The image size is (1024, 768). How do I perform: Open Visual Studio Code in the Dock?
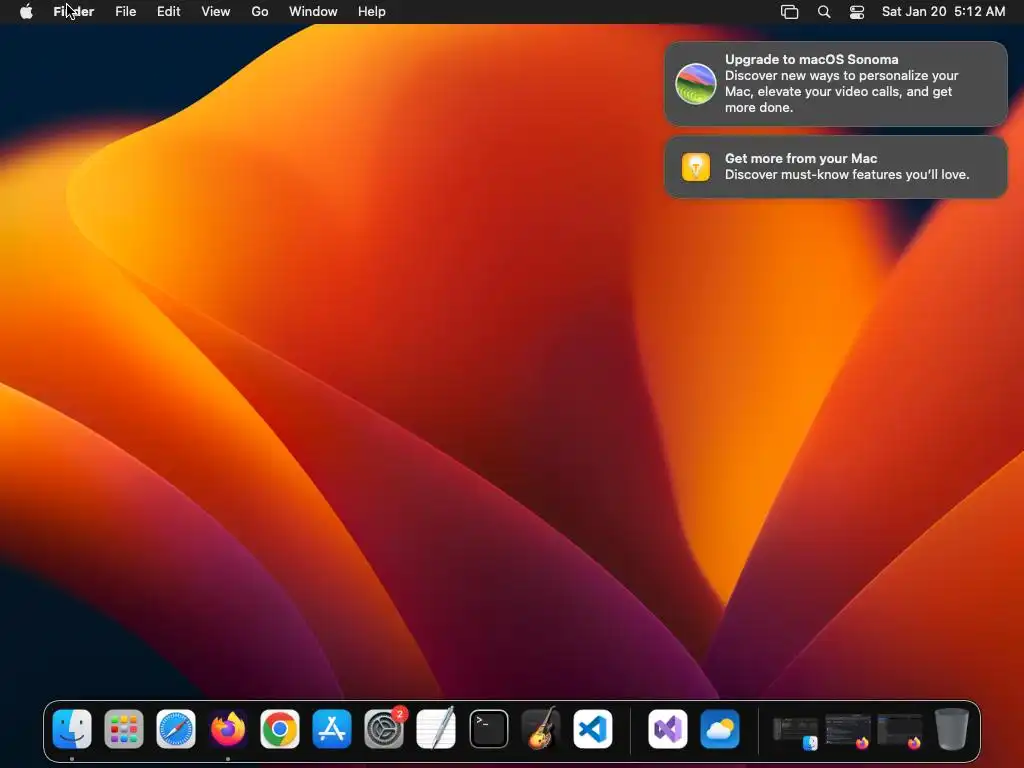click(593, 729)
